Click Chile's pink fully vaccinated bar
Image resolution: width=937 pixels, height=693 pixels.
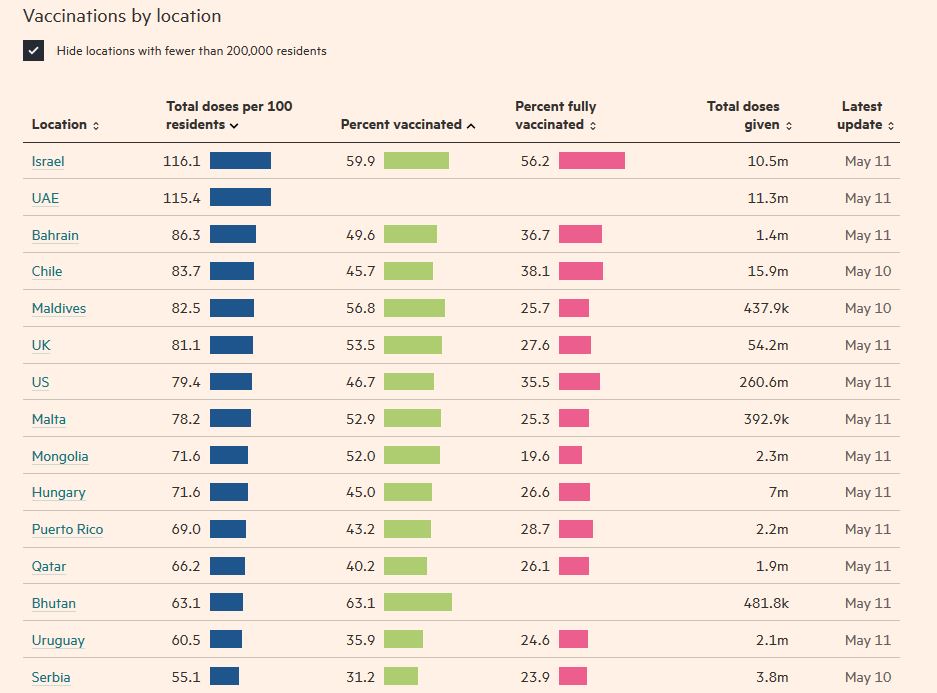click(x=580, y=271)
